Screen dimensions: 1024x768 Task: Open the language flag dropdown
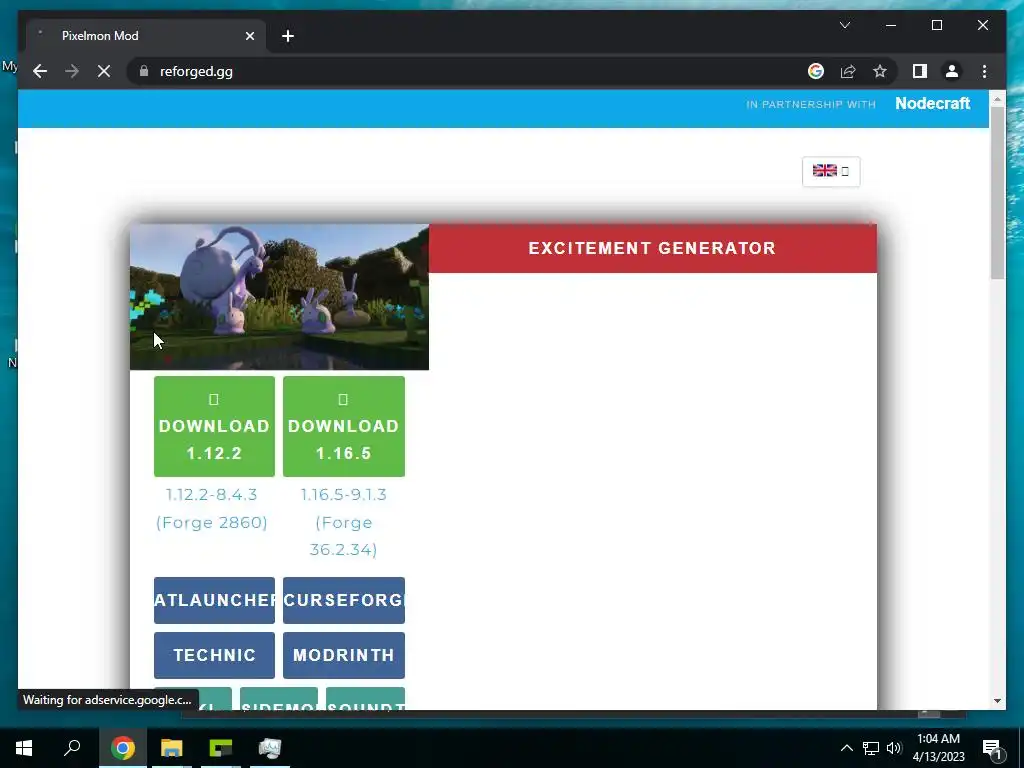[831, 171]
